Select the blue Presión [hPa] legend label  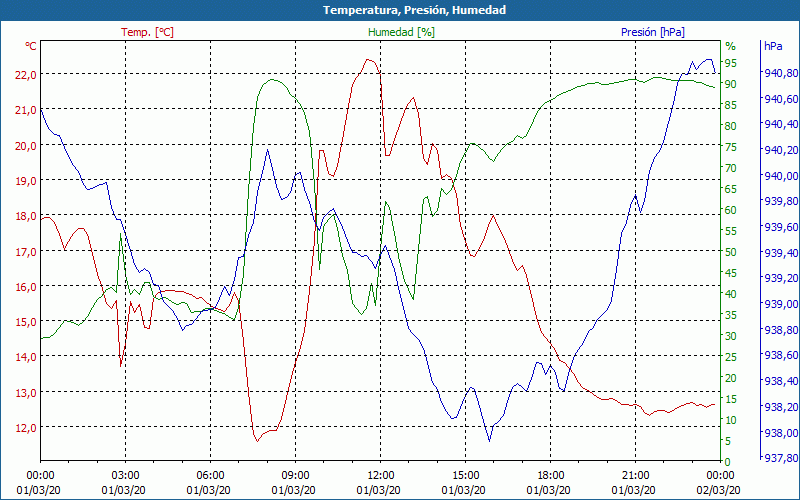pyautogui.click(x=653, y=32)
